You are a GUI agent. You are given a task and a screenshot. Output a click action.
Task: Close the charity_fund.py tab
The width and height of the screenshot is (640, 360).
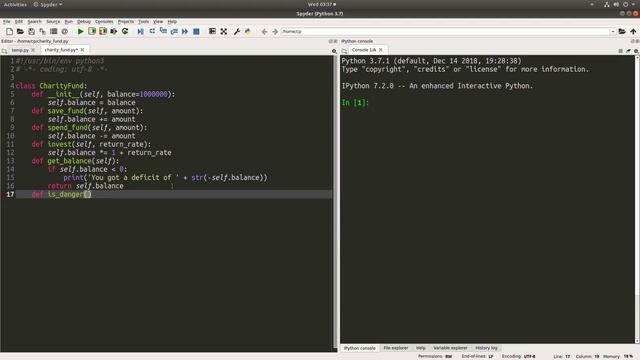click(x=82, y=50)
